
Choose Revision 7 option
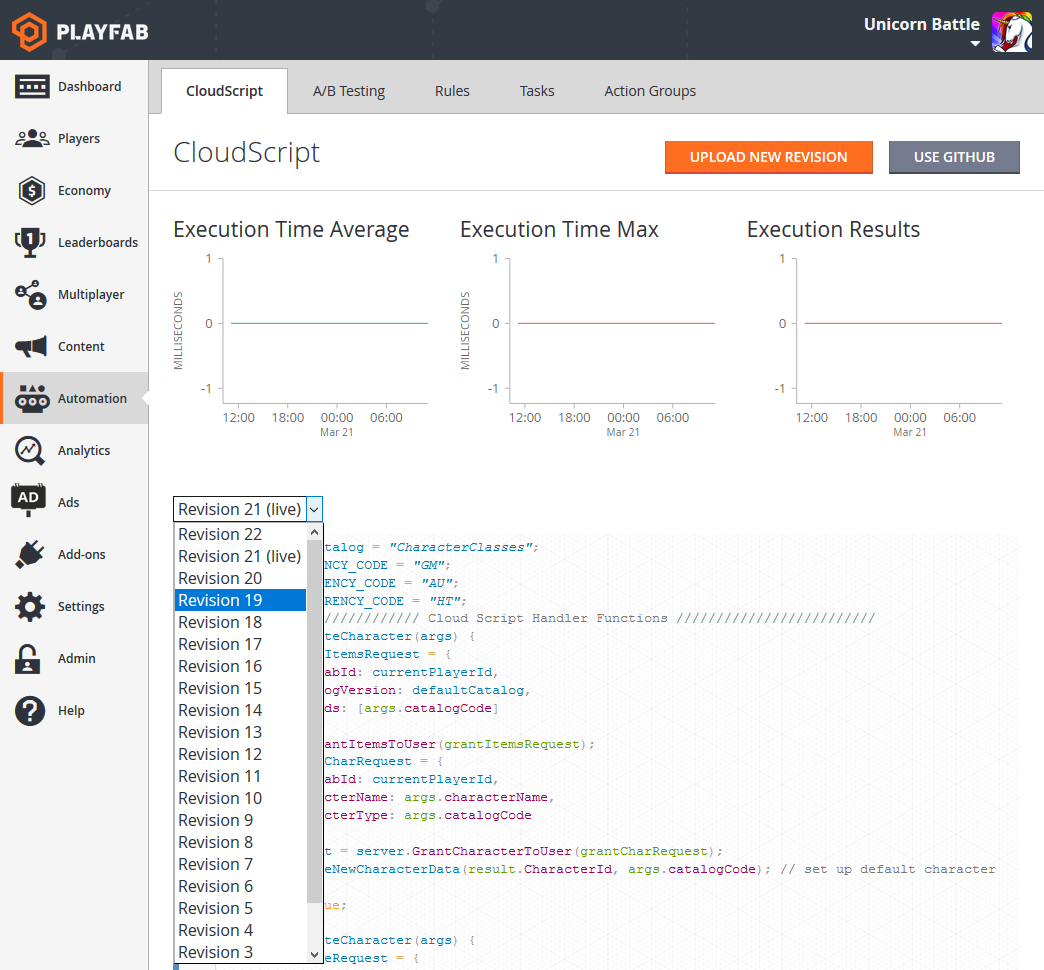240,864
